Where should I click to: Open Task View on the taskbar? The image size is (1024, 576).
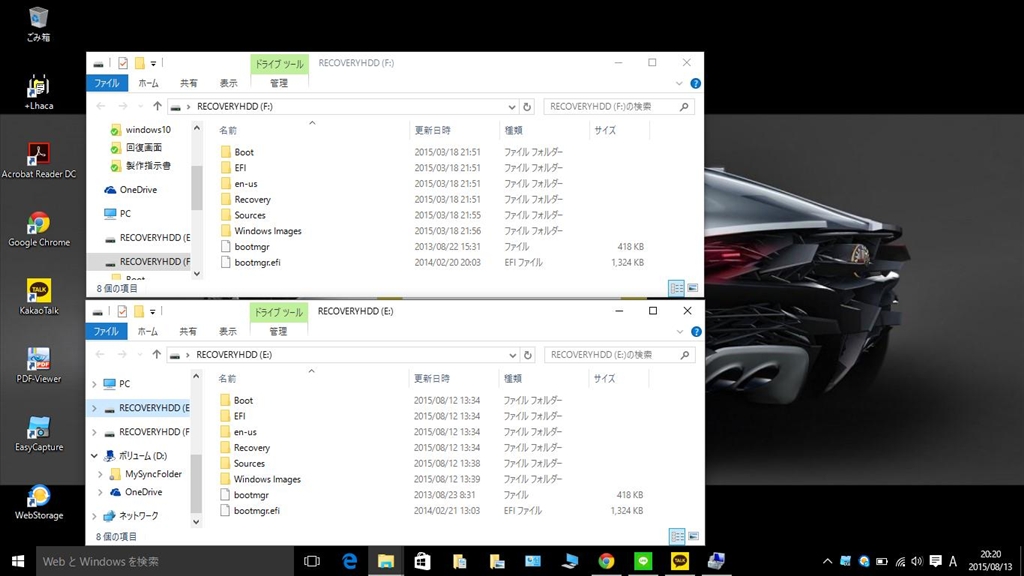[x=312, y=561]
